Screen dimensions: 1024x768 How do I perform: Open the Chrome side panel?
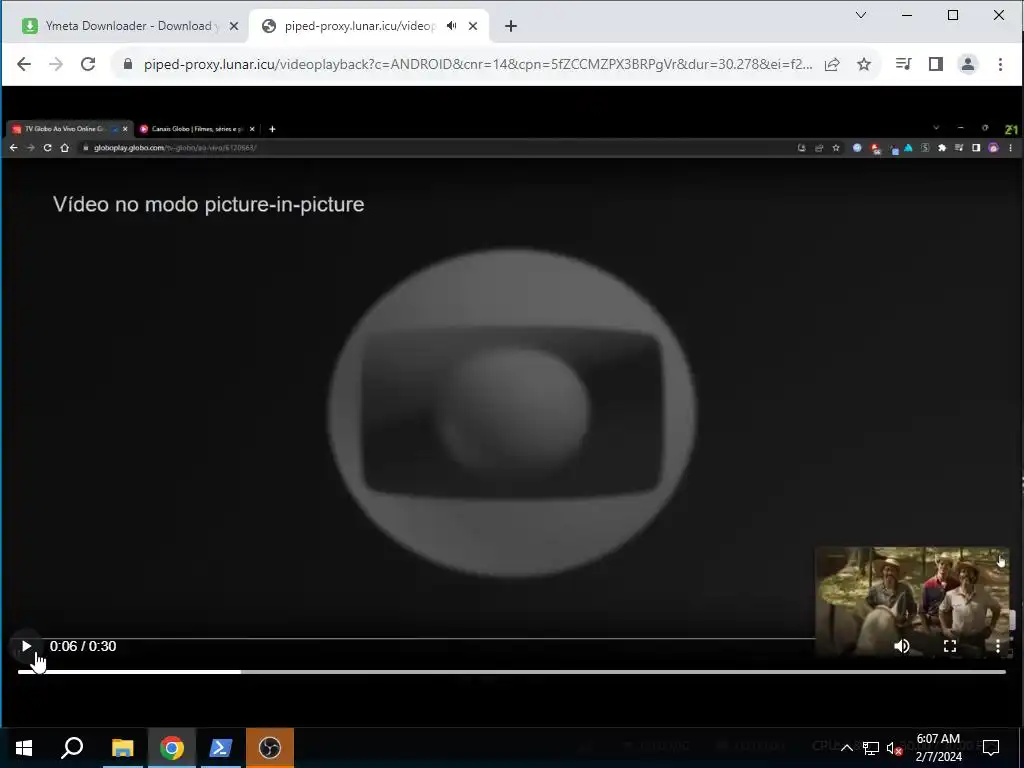click(935, 64)
